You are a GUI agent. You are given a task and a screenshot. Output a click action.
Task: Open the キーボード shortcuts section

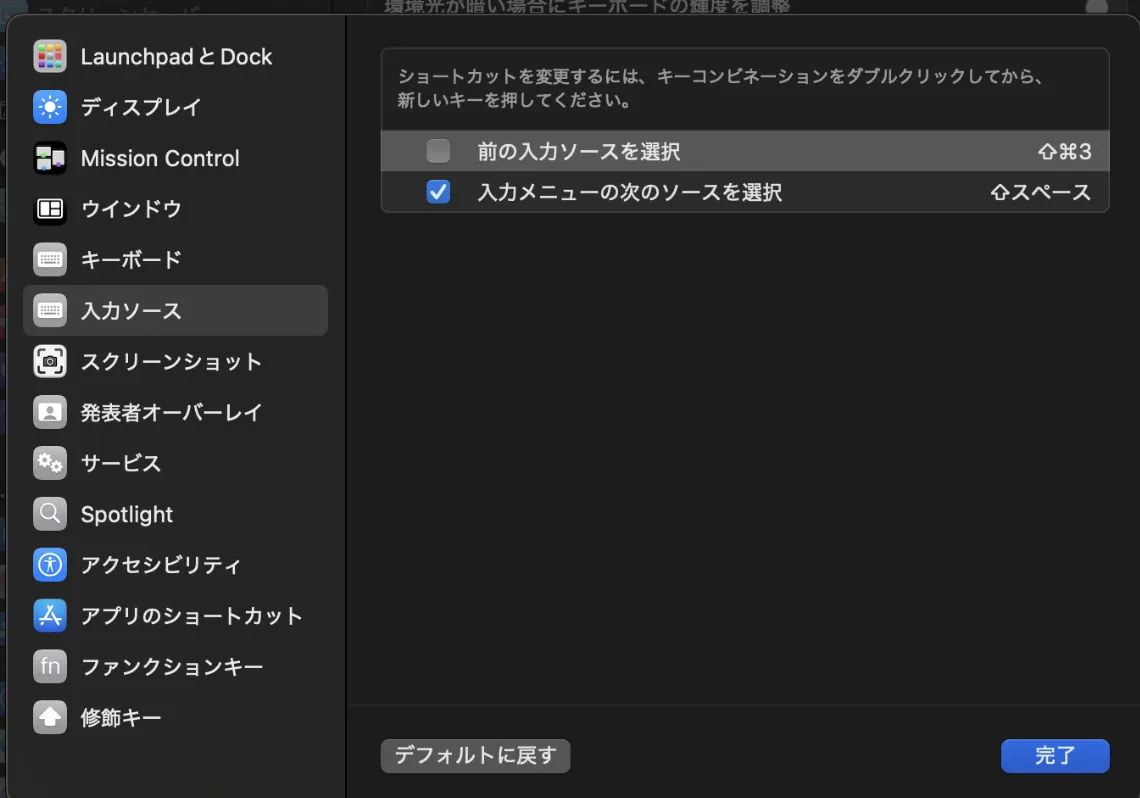click(x=48, y=259)
